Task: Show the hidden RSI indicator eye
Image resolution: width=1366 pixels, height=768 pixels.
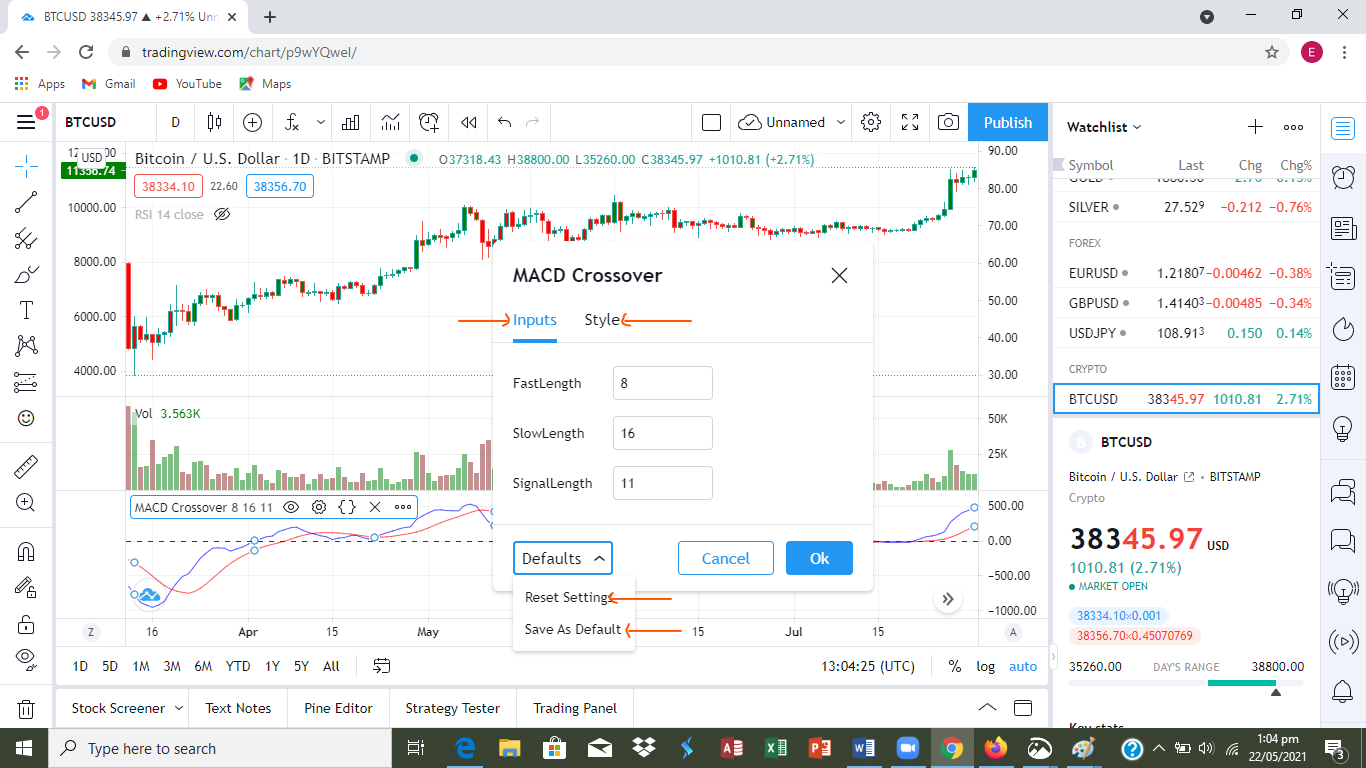Action: click(x=223, y=214)
